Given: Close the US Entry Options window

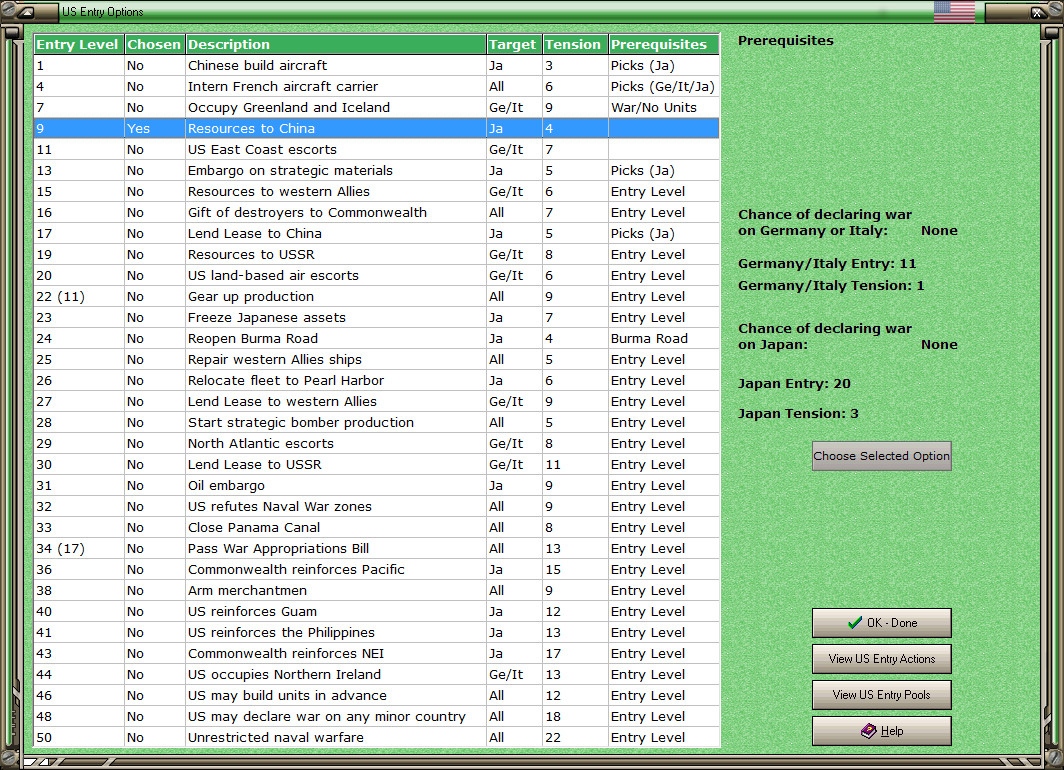Looking at the screenshot, I should [1038, 12].
